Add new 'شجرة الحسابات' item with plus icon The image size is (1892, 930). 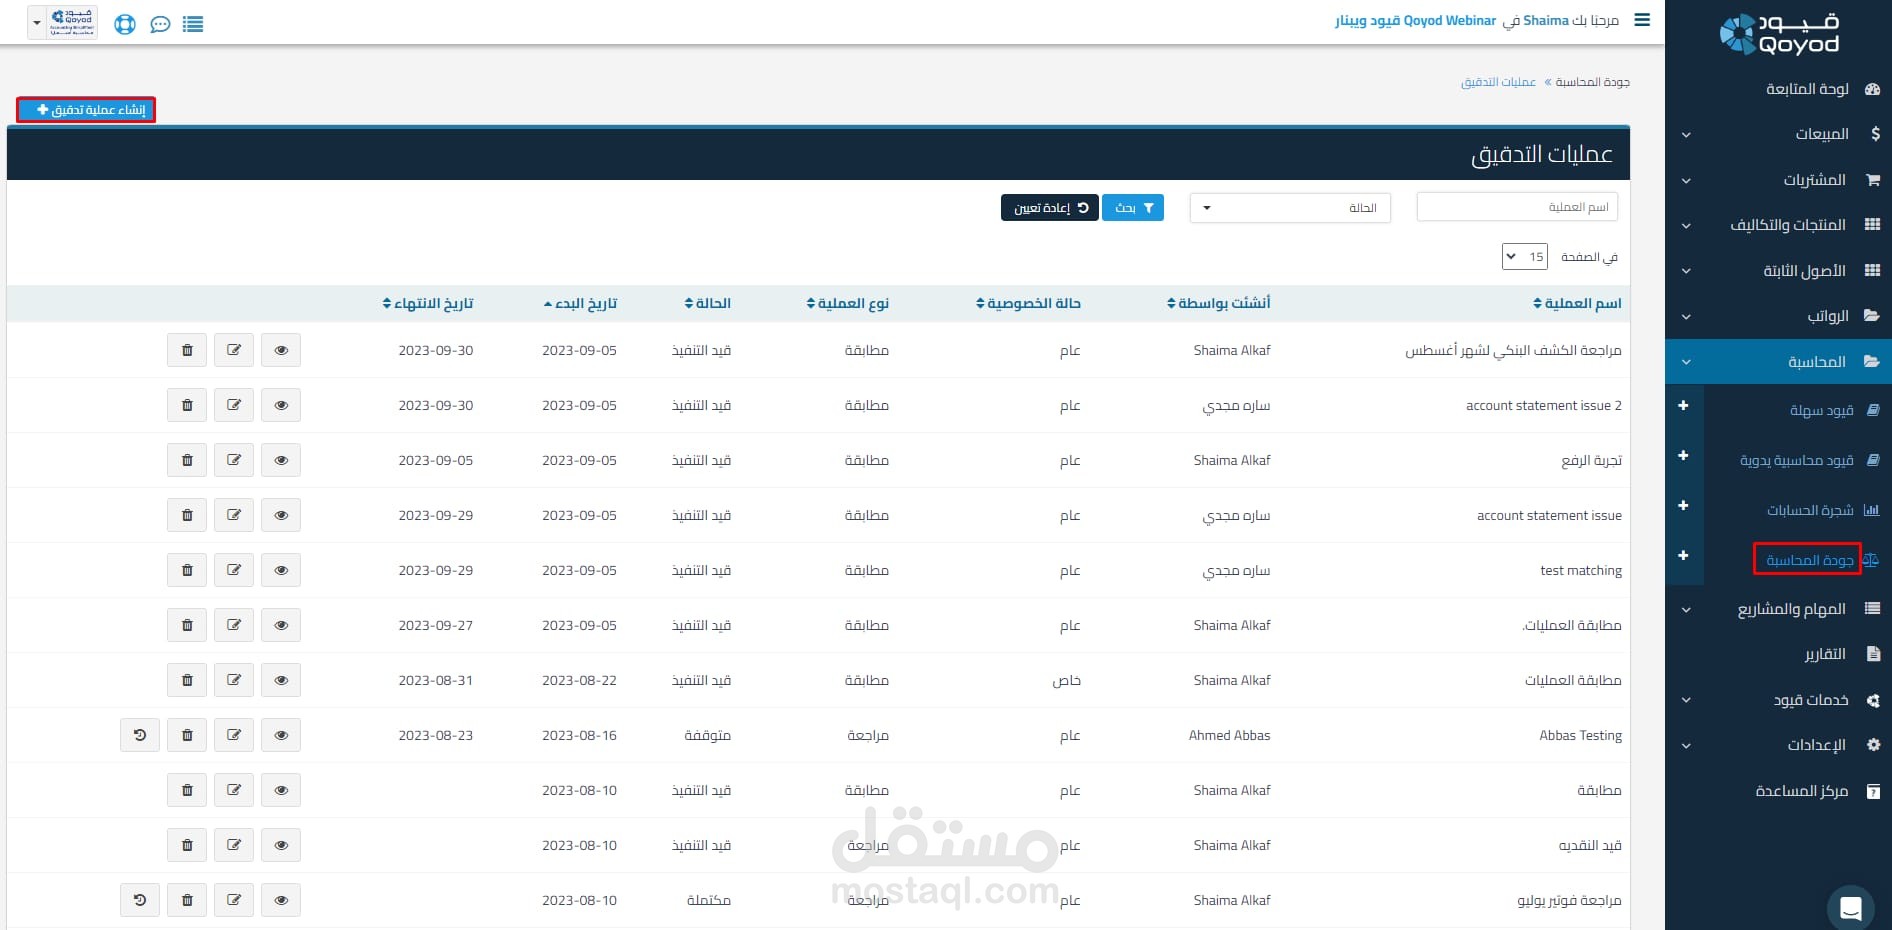(x=1683, y=506)
